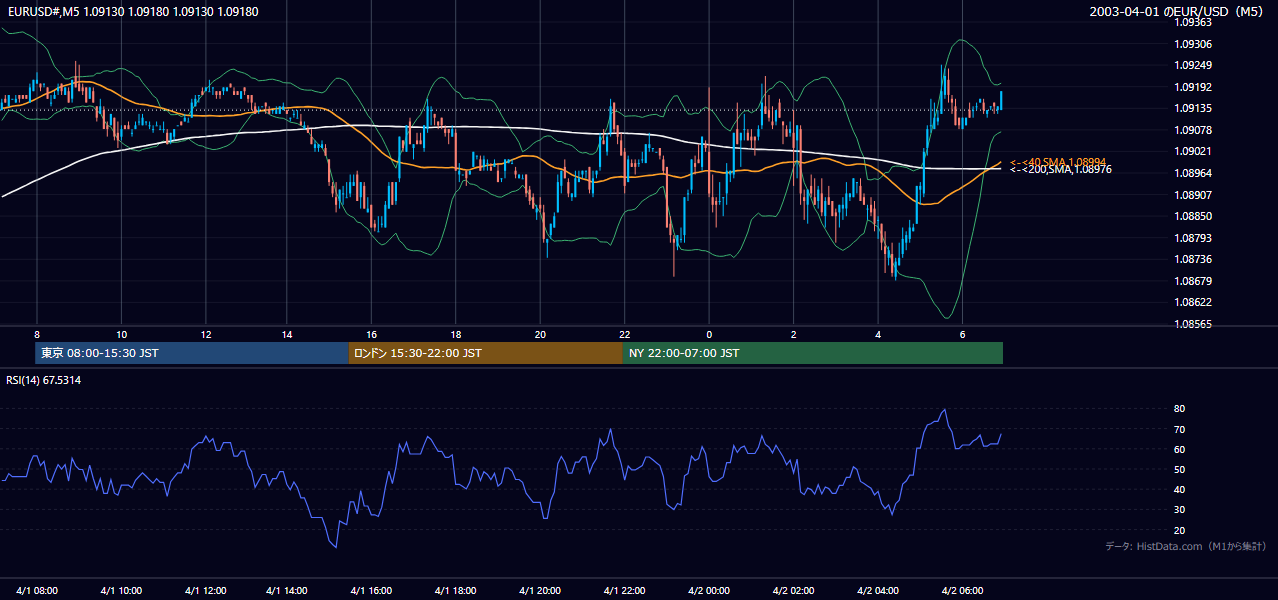
Task: Click price axis value 1.09363
Action: pyautogui.click(x=1192, y=22)
